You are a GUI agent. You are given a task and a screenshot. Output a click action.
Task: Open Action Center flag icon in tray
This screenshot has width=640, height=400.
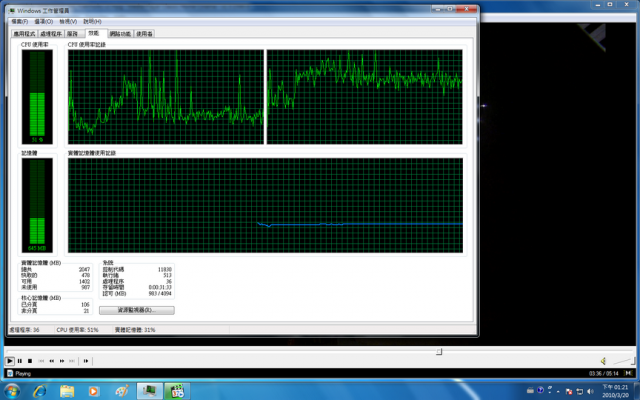pos(569,391)
